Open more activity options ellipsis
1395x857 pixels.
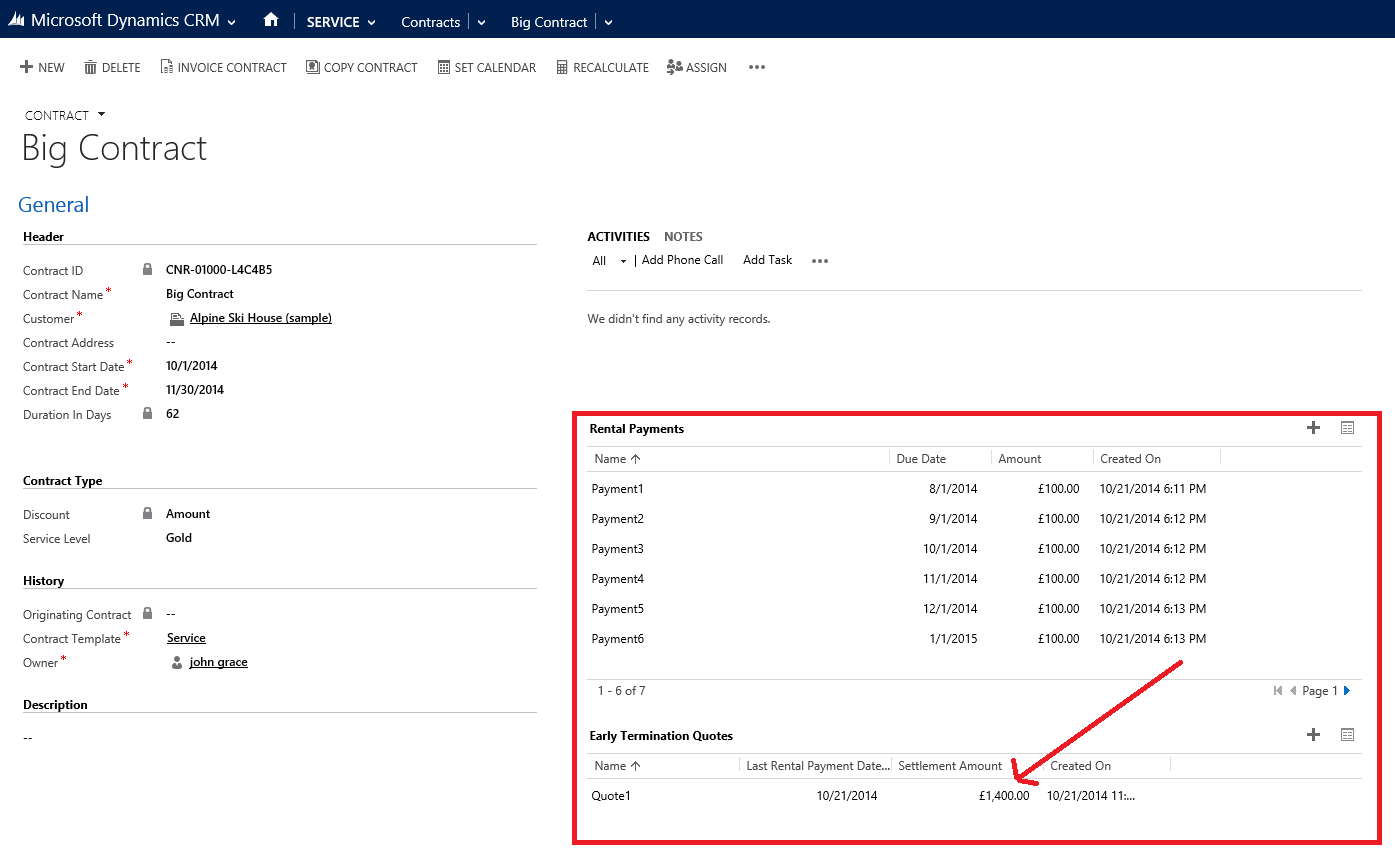tap(820, 261)
